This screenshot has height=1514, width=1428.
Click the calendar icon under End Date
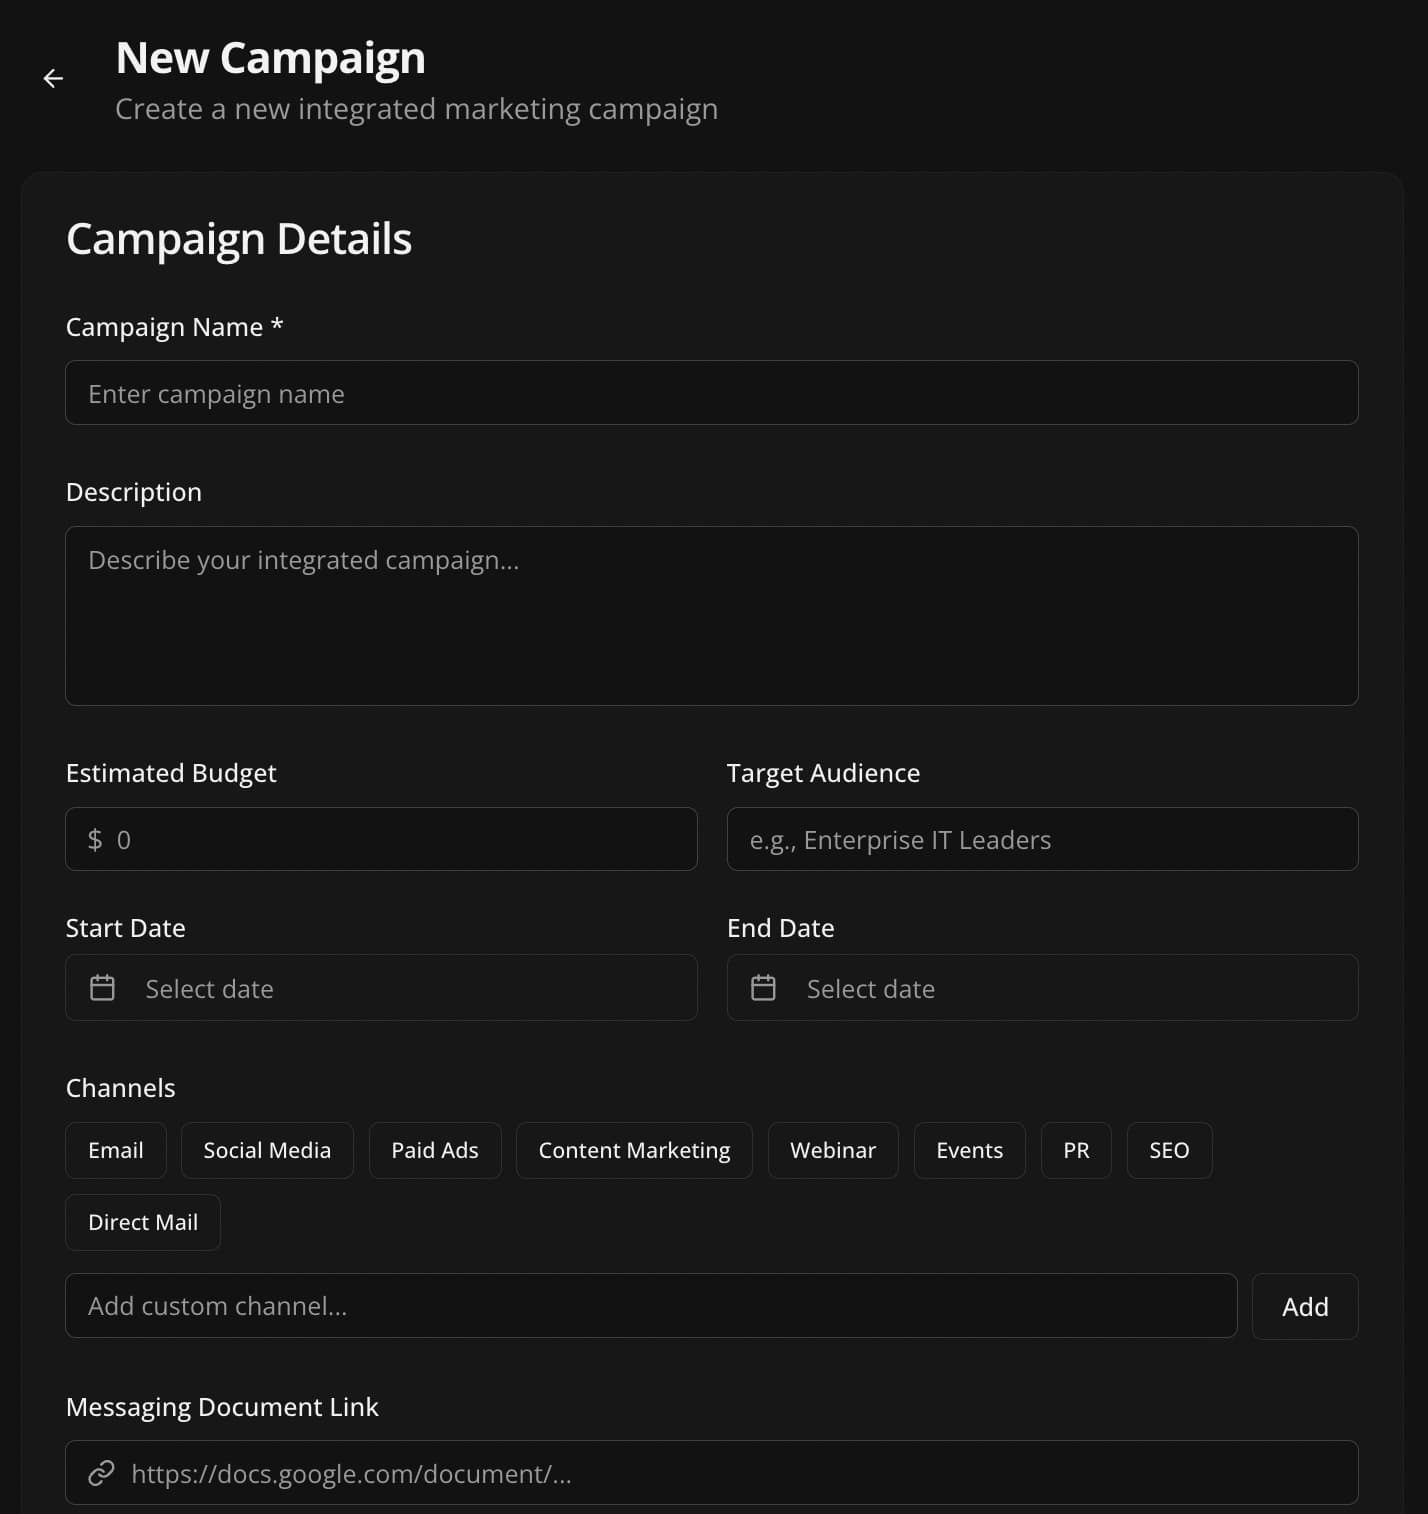pos(763,987)
